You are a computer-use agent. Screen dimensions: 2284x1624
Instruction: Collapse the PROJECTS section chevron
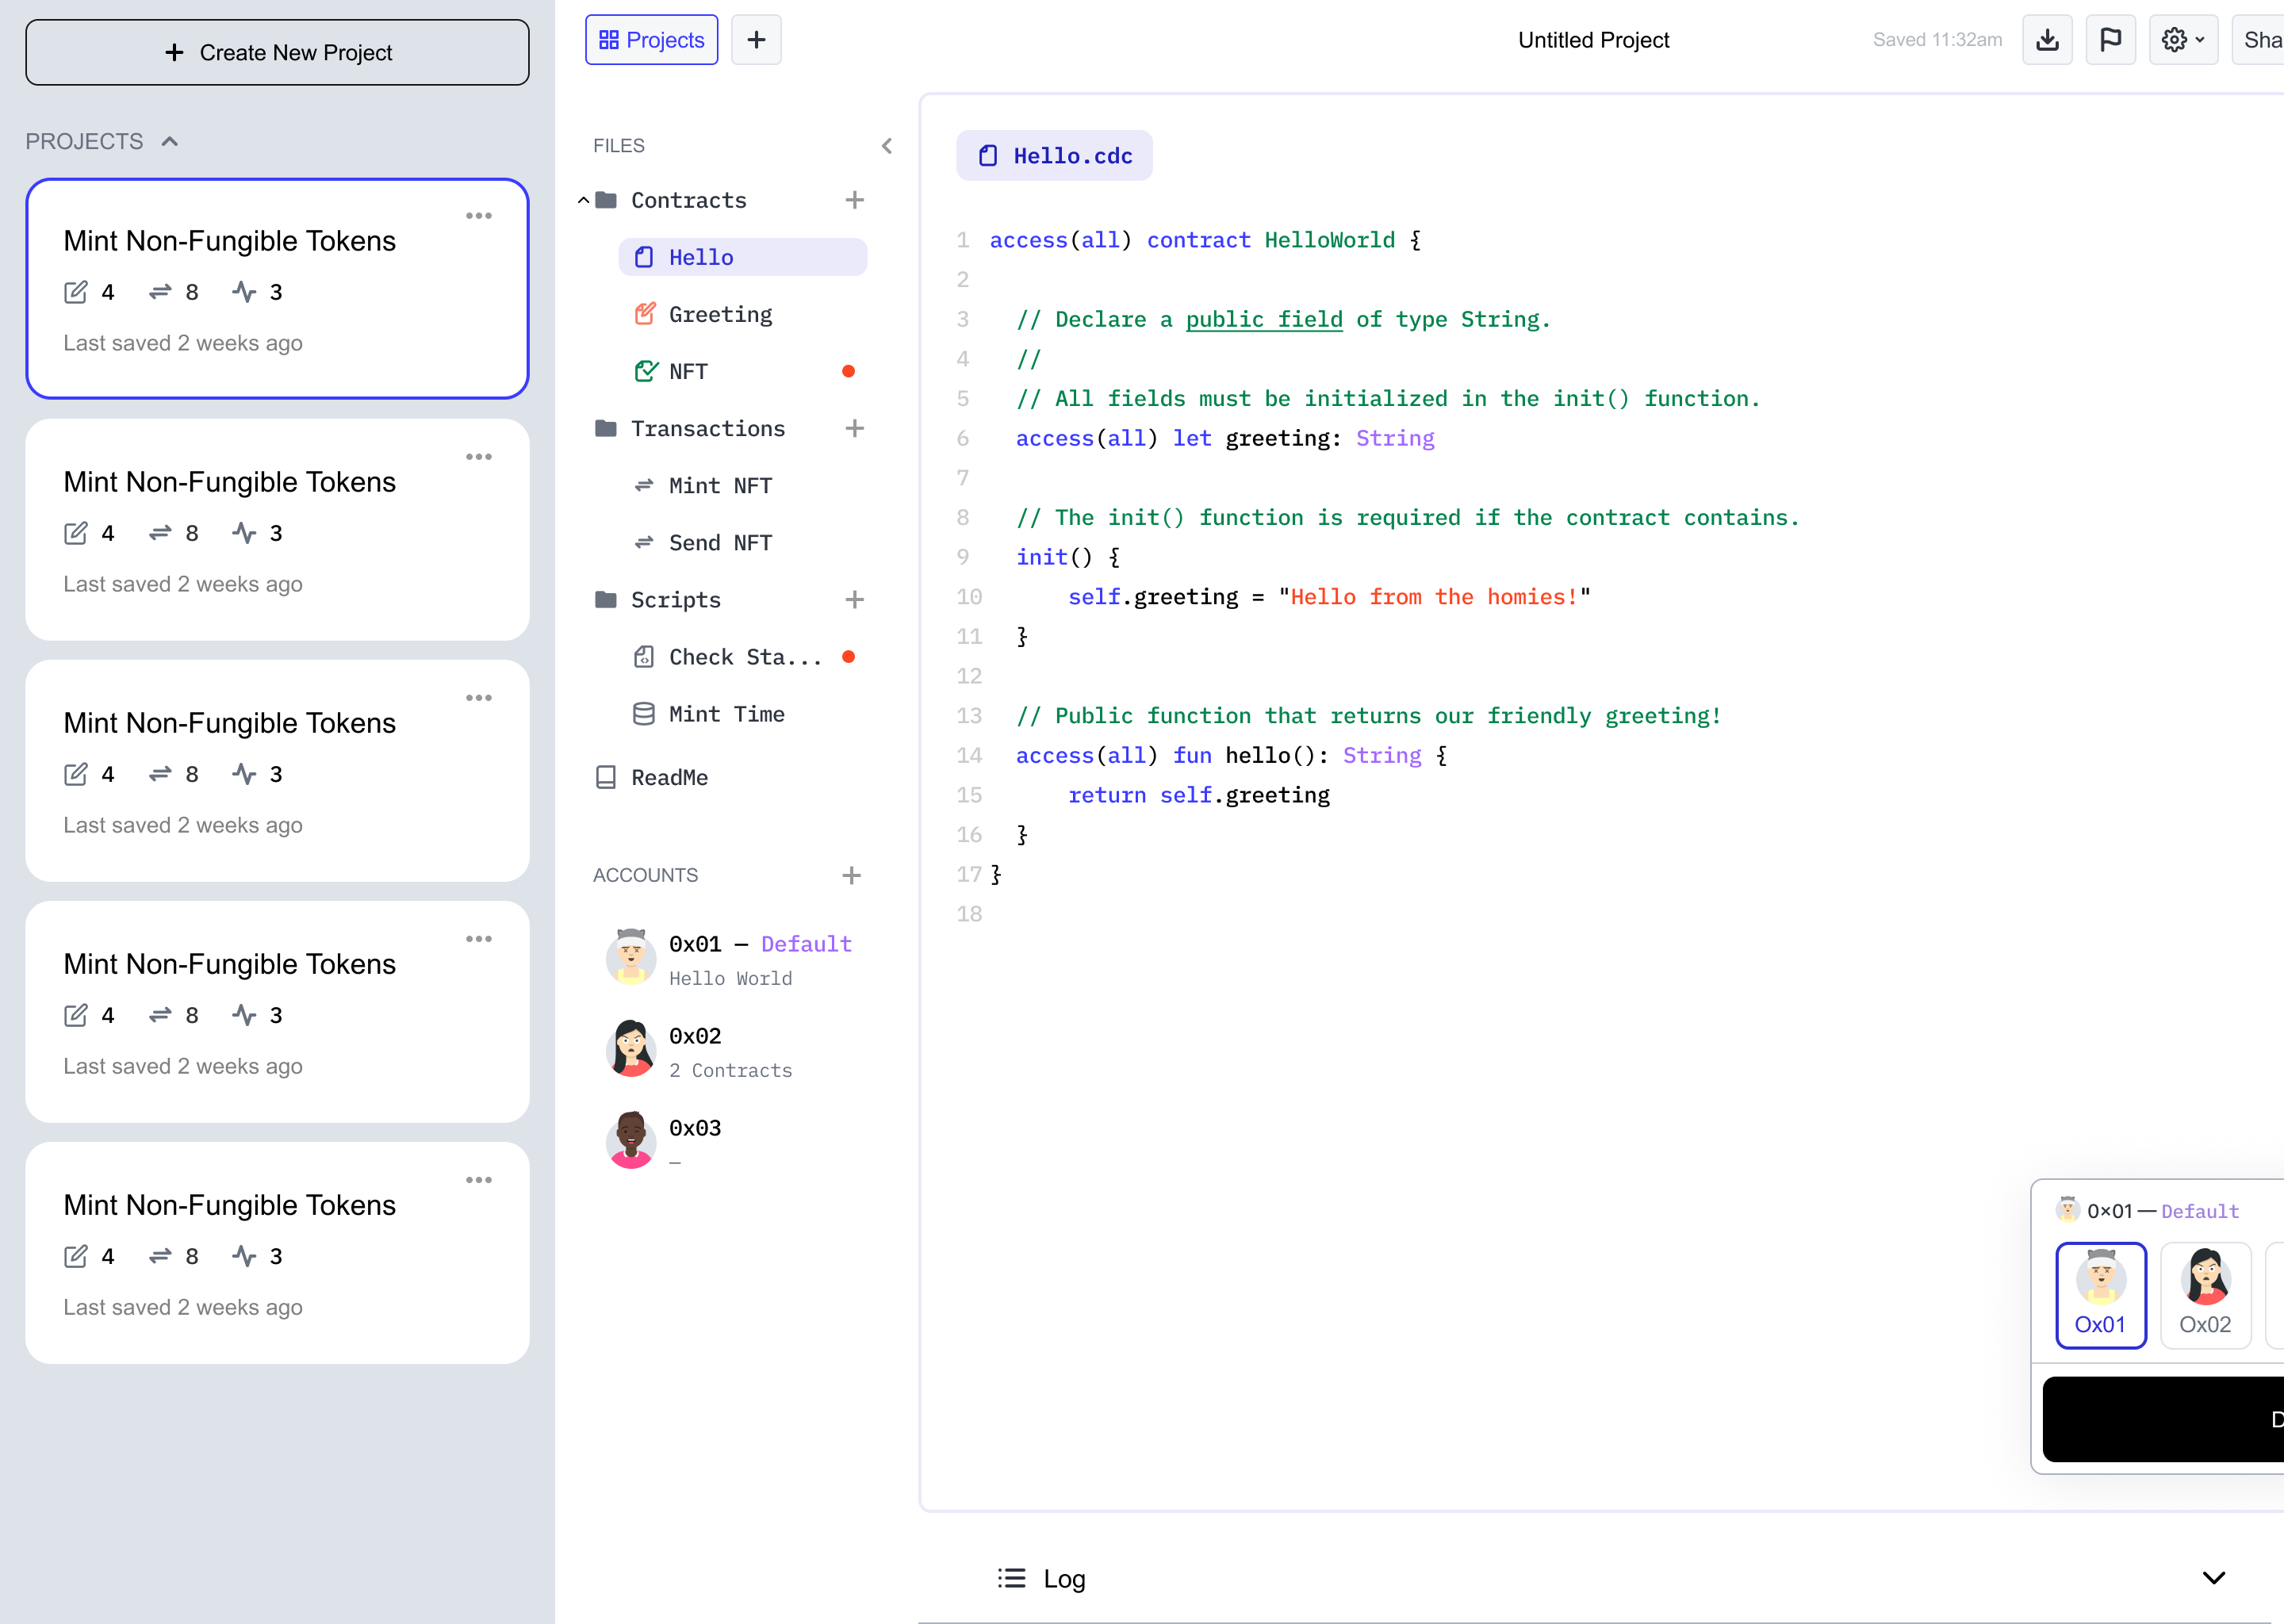point(169,141)
